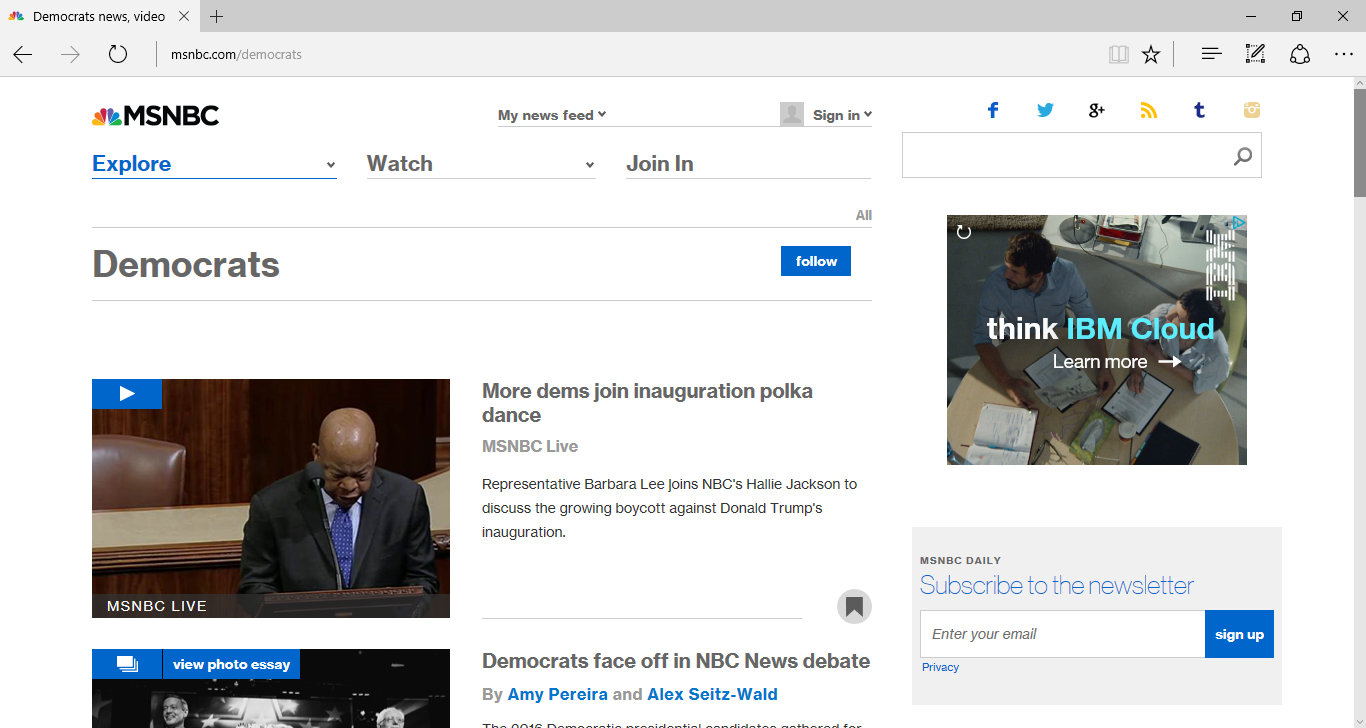The height and width of the screenshot is (728, 1366).
Task: Click the newsletter sign up button
Action: (1239, 634)
